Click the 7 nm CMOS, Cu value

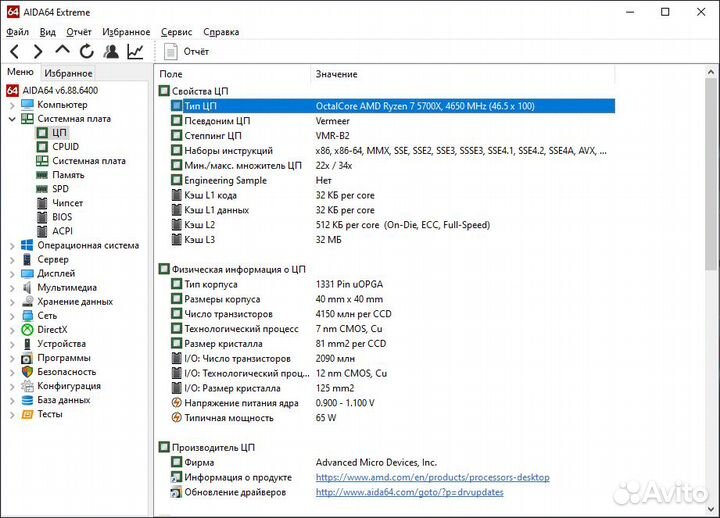(349, 329)
